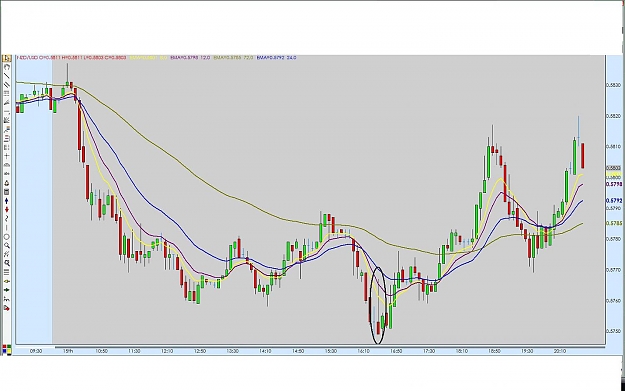Viewport: 625px width, 391px height.
Task: Click the blue 0.5792 EMA price tag
Action: coord(614,201)
